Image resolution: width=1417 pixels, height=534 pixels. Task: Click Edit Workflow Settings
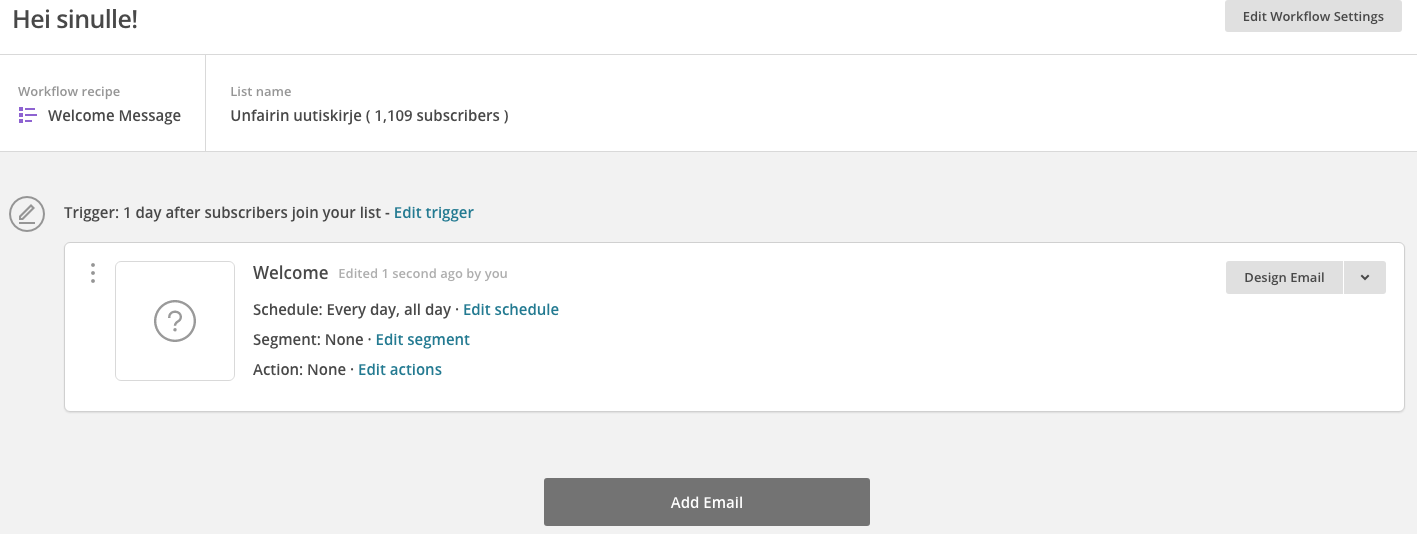tap(1313, 17)
